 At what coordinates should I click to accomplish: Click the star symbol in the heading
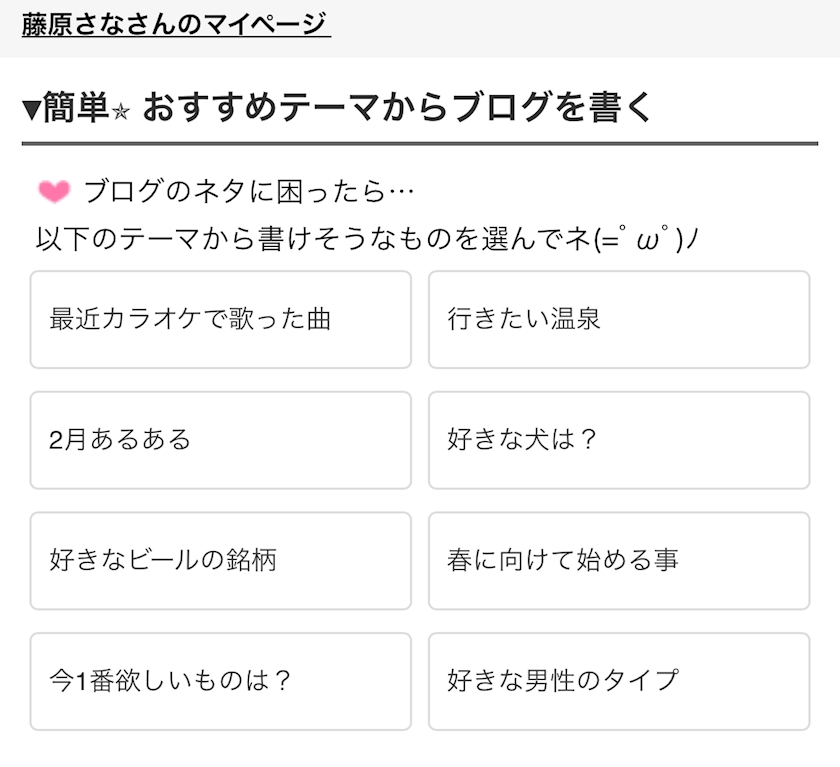click(x=121, y=110)
